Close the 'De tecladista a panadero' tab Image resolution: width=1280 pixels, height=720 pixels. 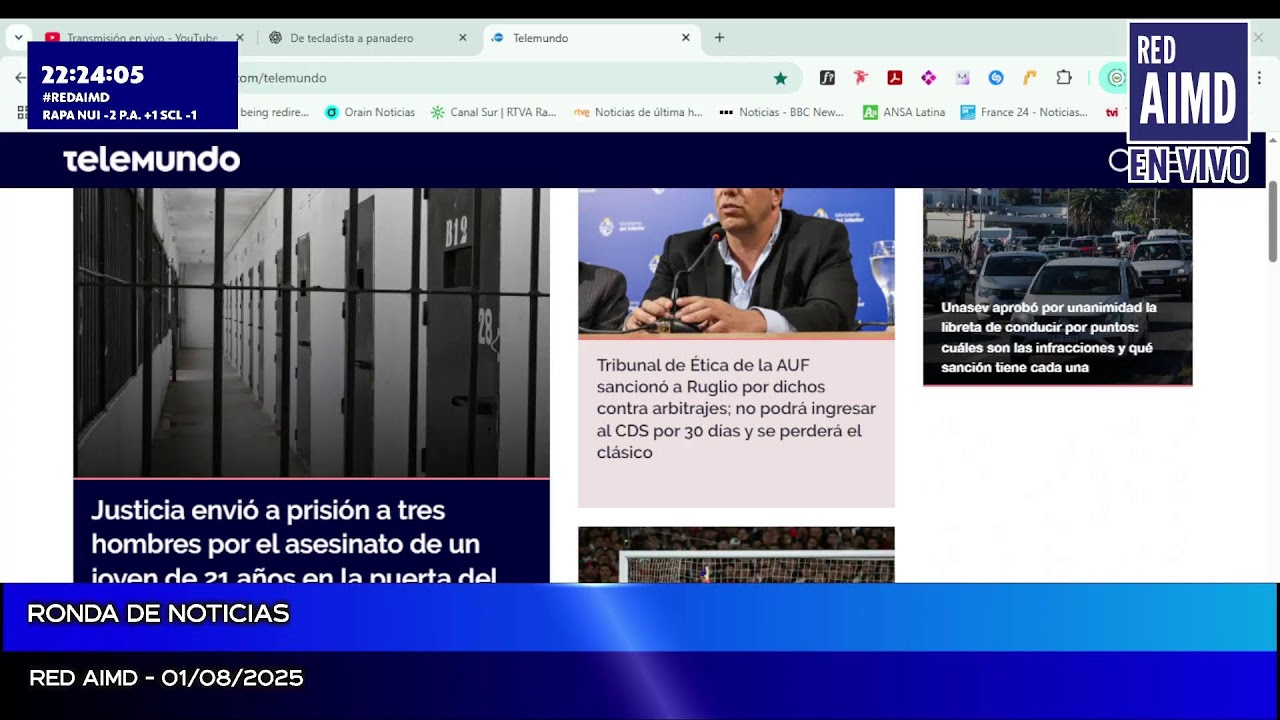tap(462, 38)
